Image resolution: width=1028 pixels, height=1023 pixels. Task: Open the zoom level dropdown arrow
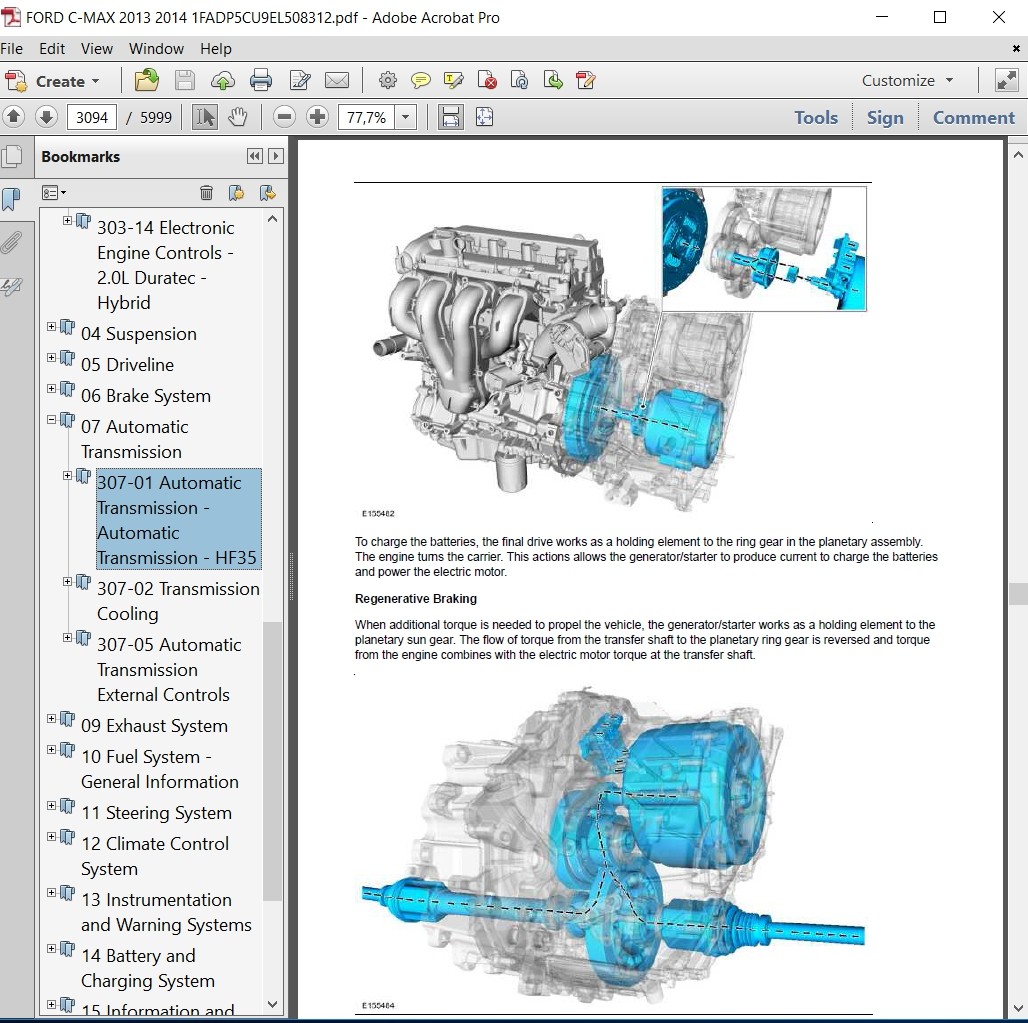coord(406,117)
